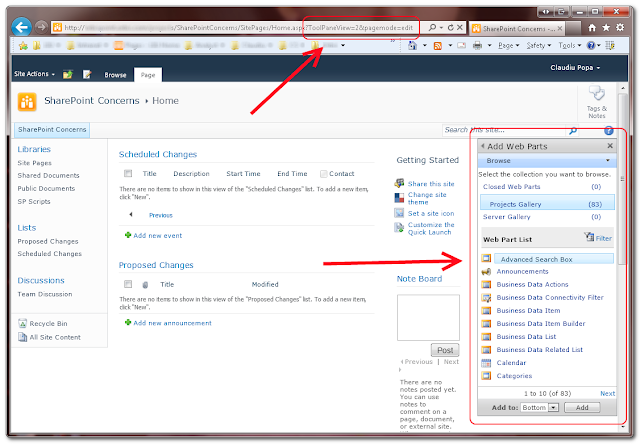Click the Add new event plus icon
Viewport: 640px width, 444px height.
pyautogui.click(x=128, y=235)
